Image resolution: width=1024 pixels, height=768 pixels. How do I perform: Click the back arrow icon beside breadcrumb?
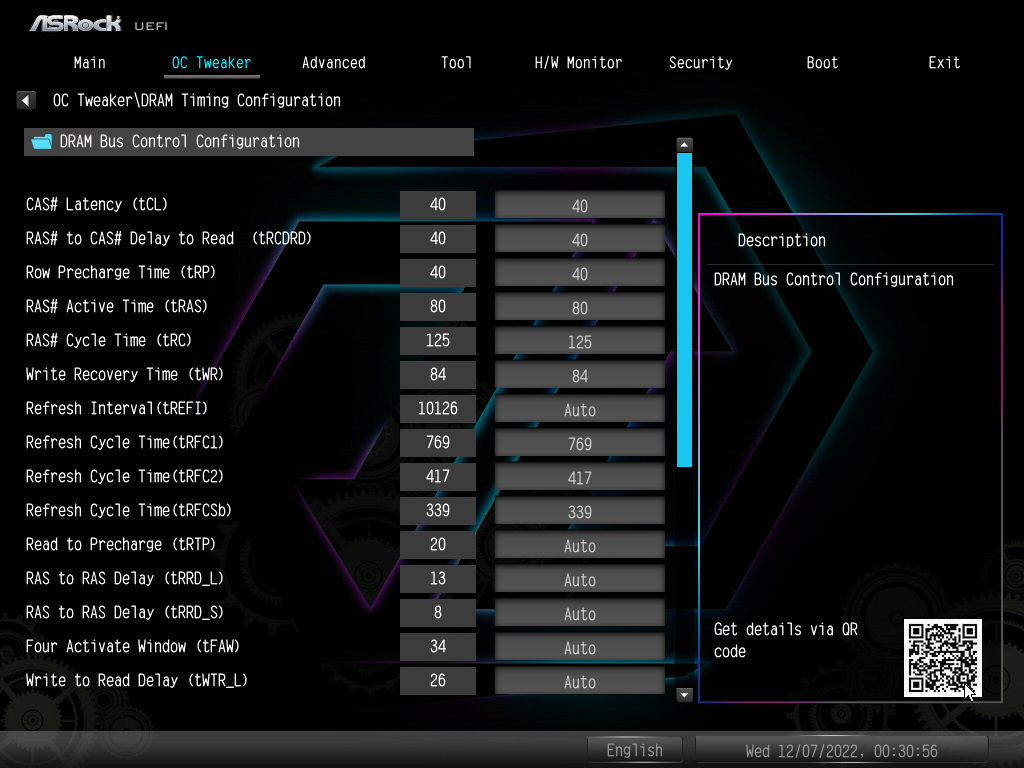pos(26,100)
